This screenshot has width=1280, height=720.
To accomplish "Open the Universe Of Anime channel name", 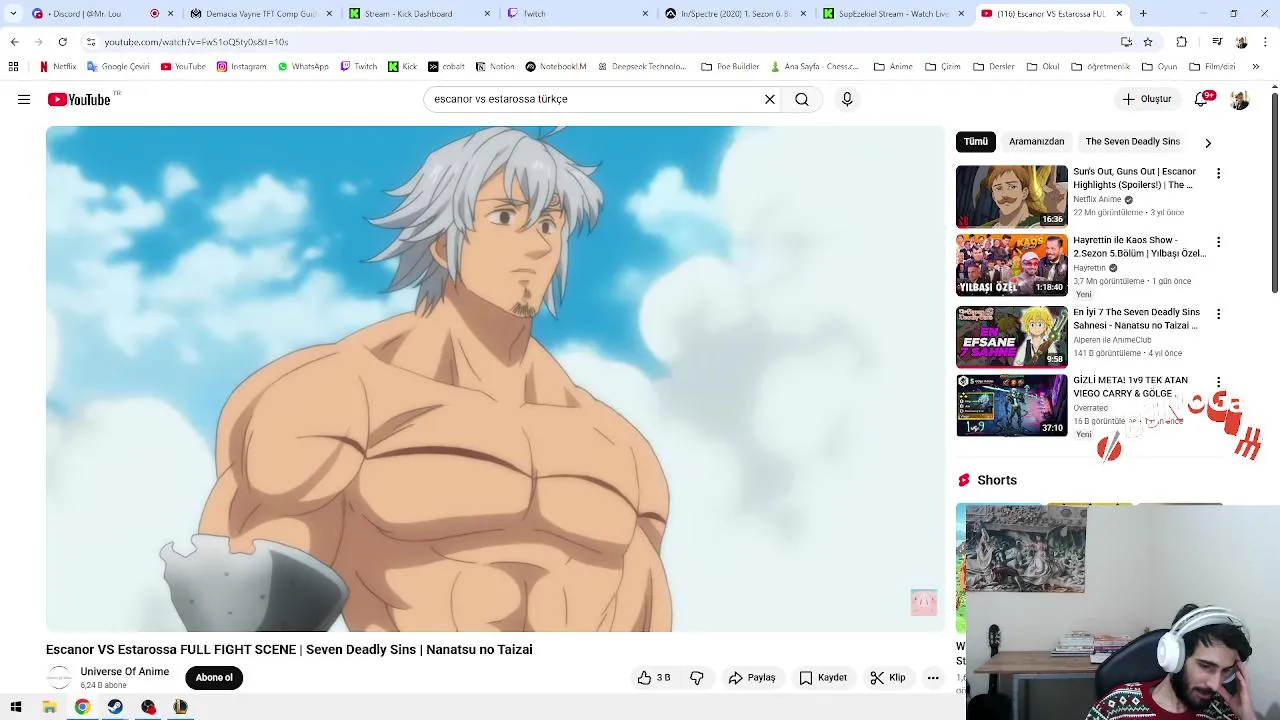I will [x=125, y=672].
